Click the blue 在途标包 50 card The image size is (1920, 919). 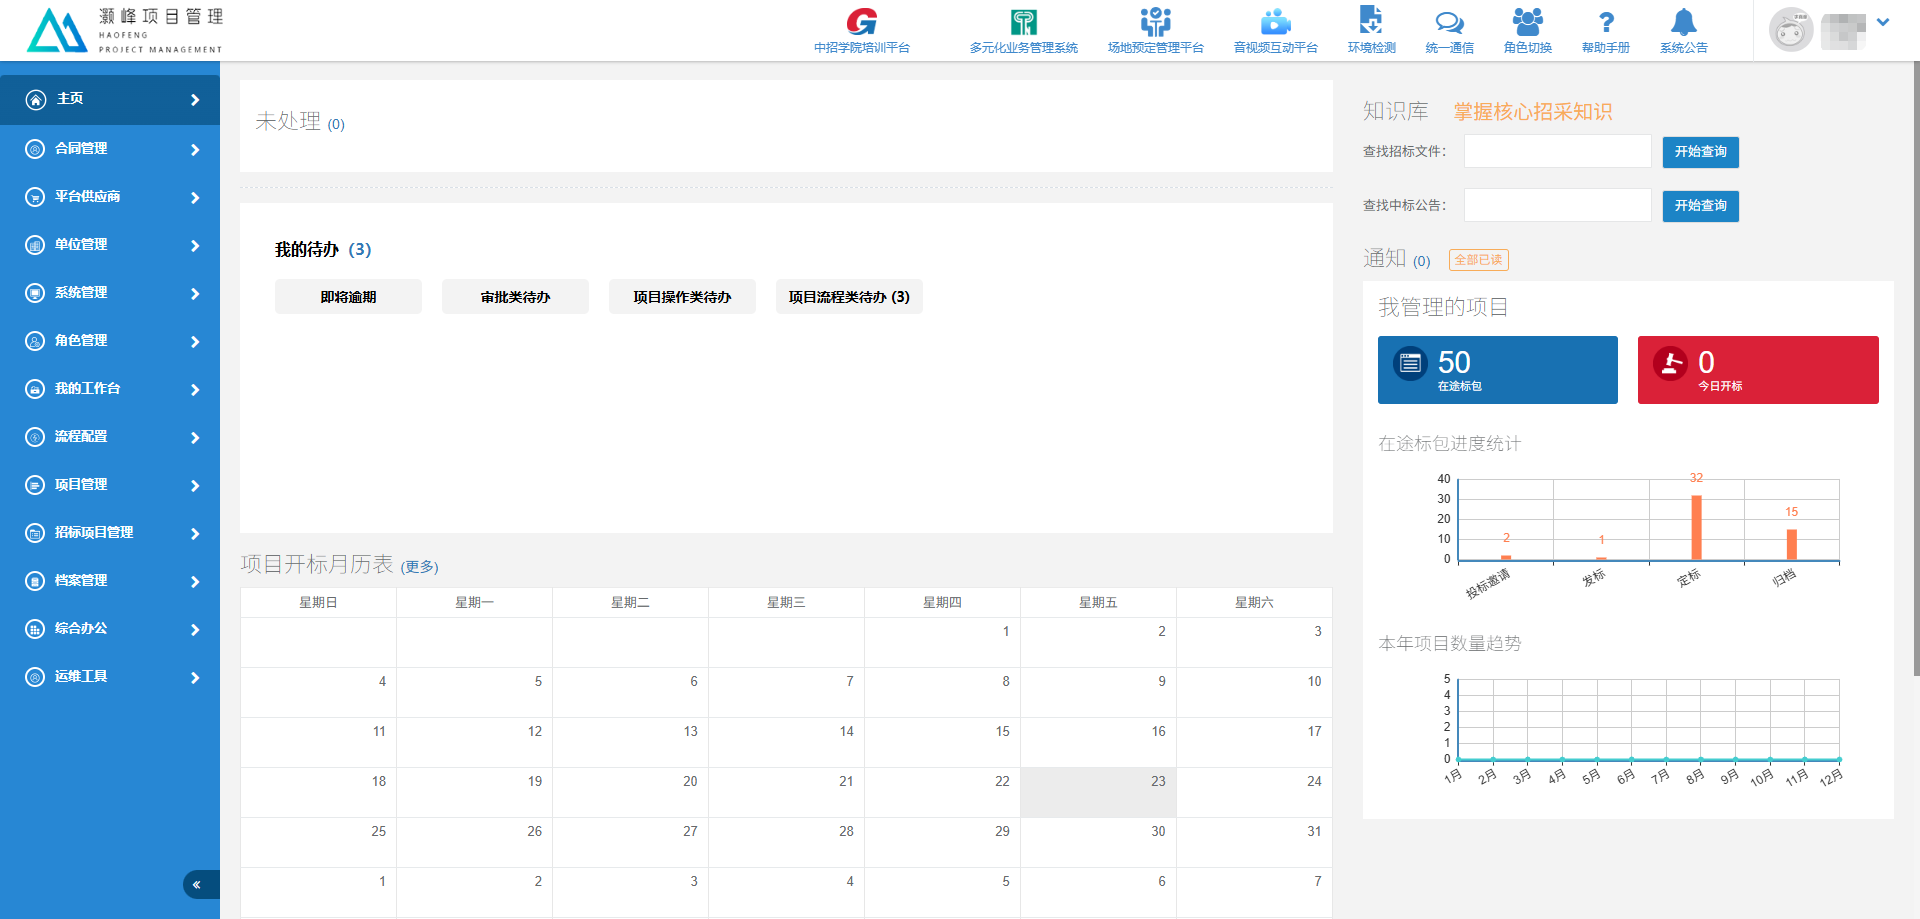[x=1497, y=370]
